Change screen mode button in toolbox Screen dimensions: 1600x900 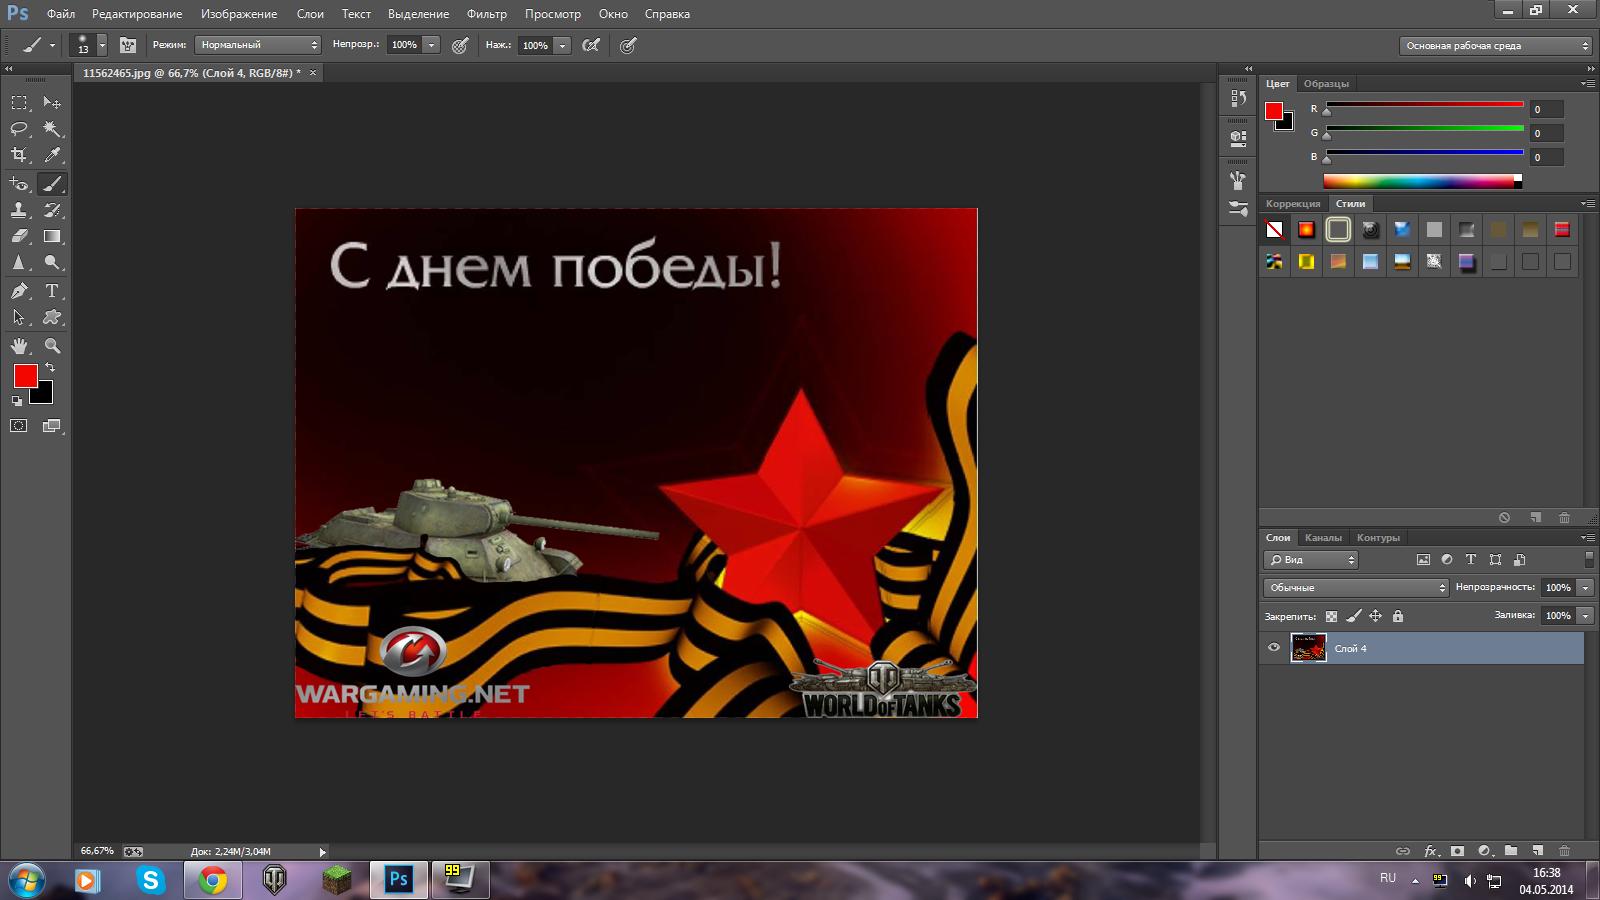[52, 426]
